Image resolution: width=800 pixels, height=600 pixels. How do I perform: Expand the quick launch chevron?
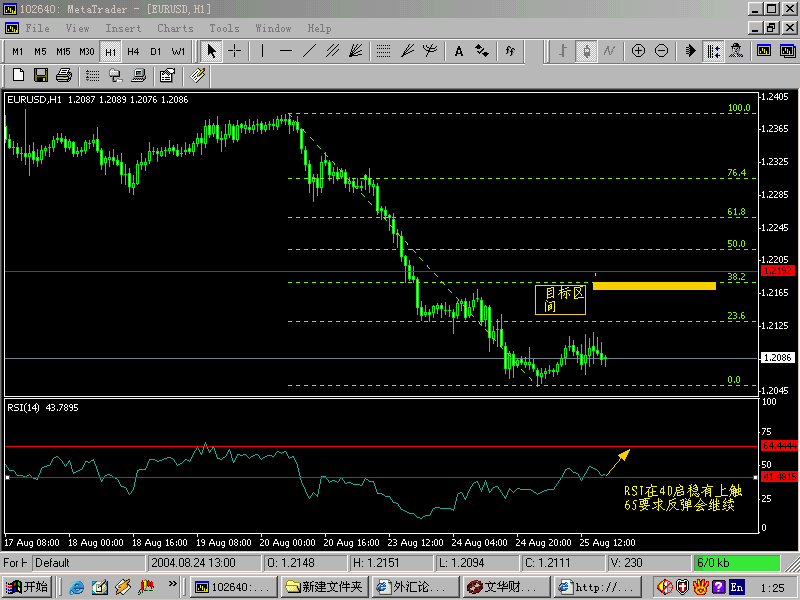click(x=172, y=584)
